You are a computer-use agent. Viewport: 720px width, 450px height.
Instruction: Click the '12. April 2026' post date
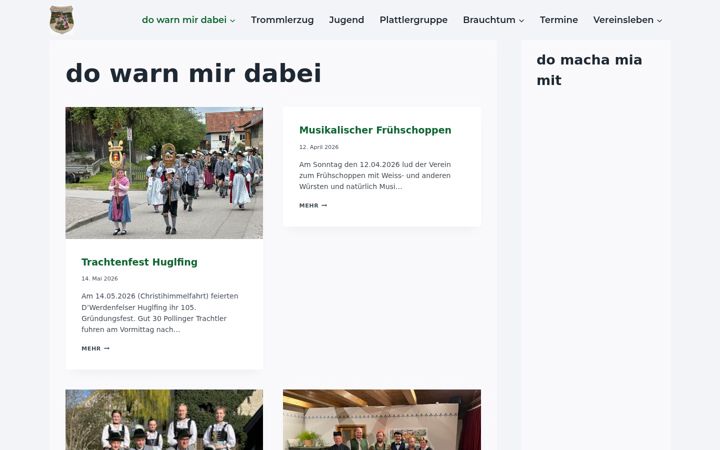coord(319,147)
